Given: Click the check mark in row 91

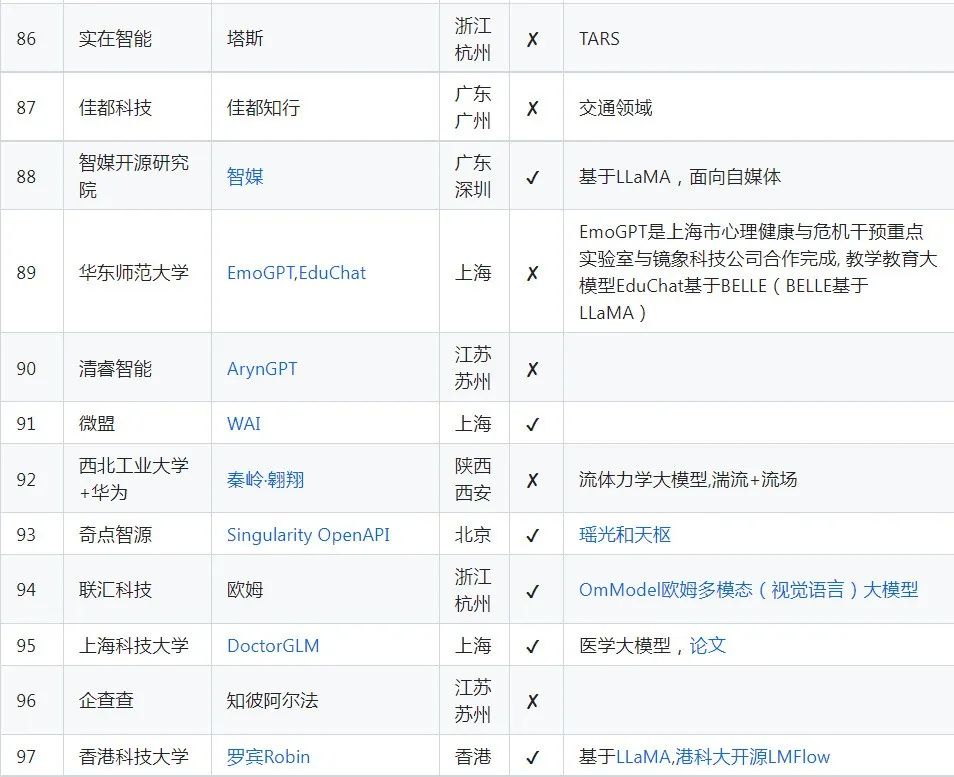Looking at the screenshot, I should (532, 424).
